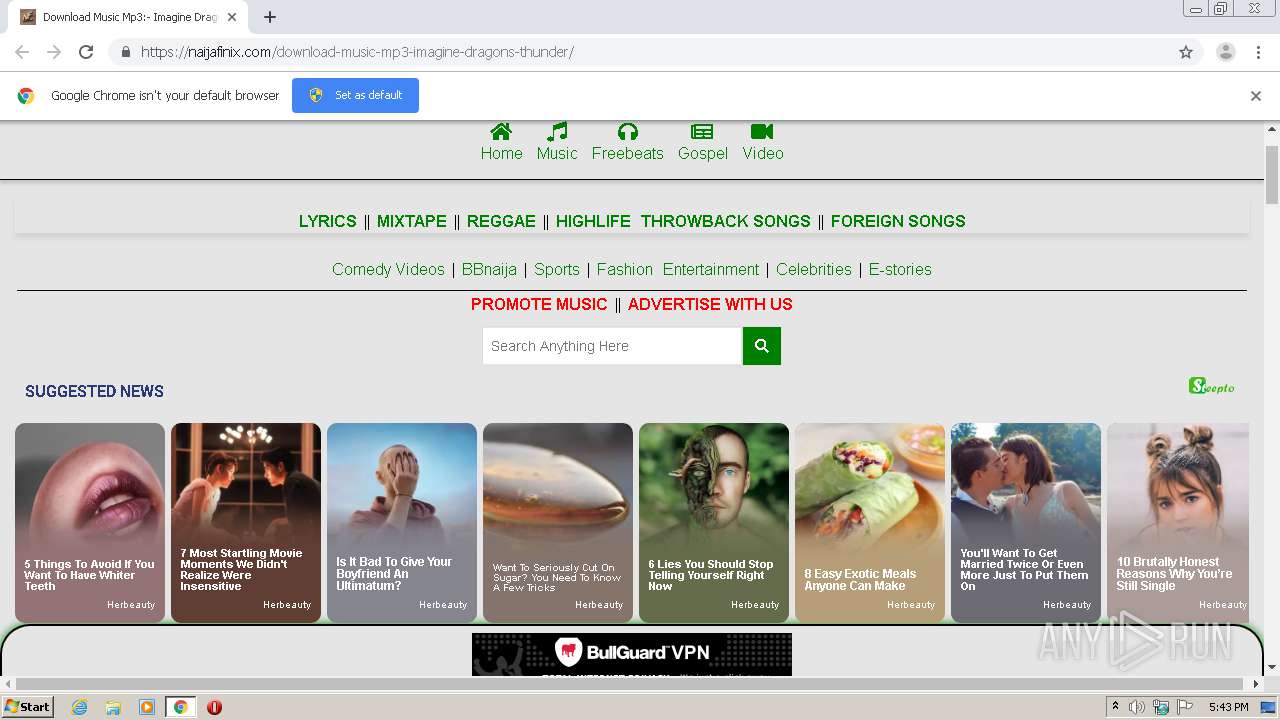Open the Windows Start menu

tap(27, 707)
